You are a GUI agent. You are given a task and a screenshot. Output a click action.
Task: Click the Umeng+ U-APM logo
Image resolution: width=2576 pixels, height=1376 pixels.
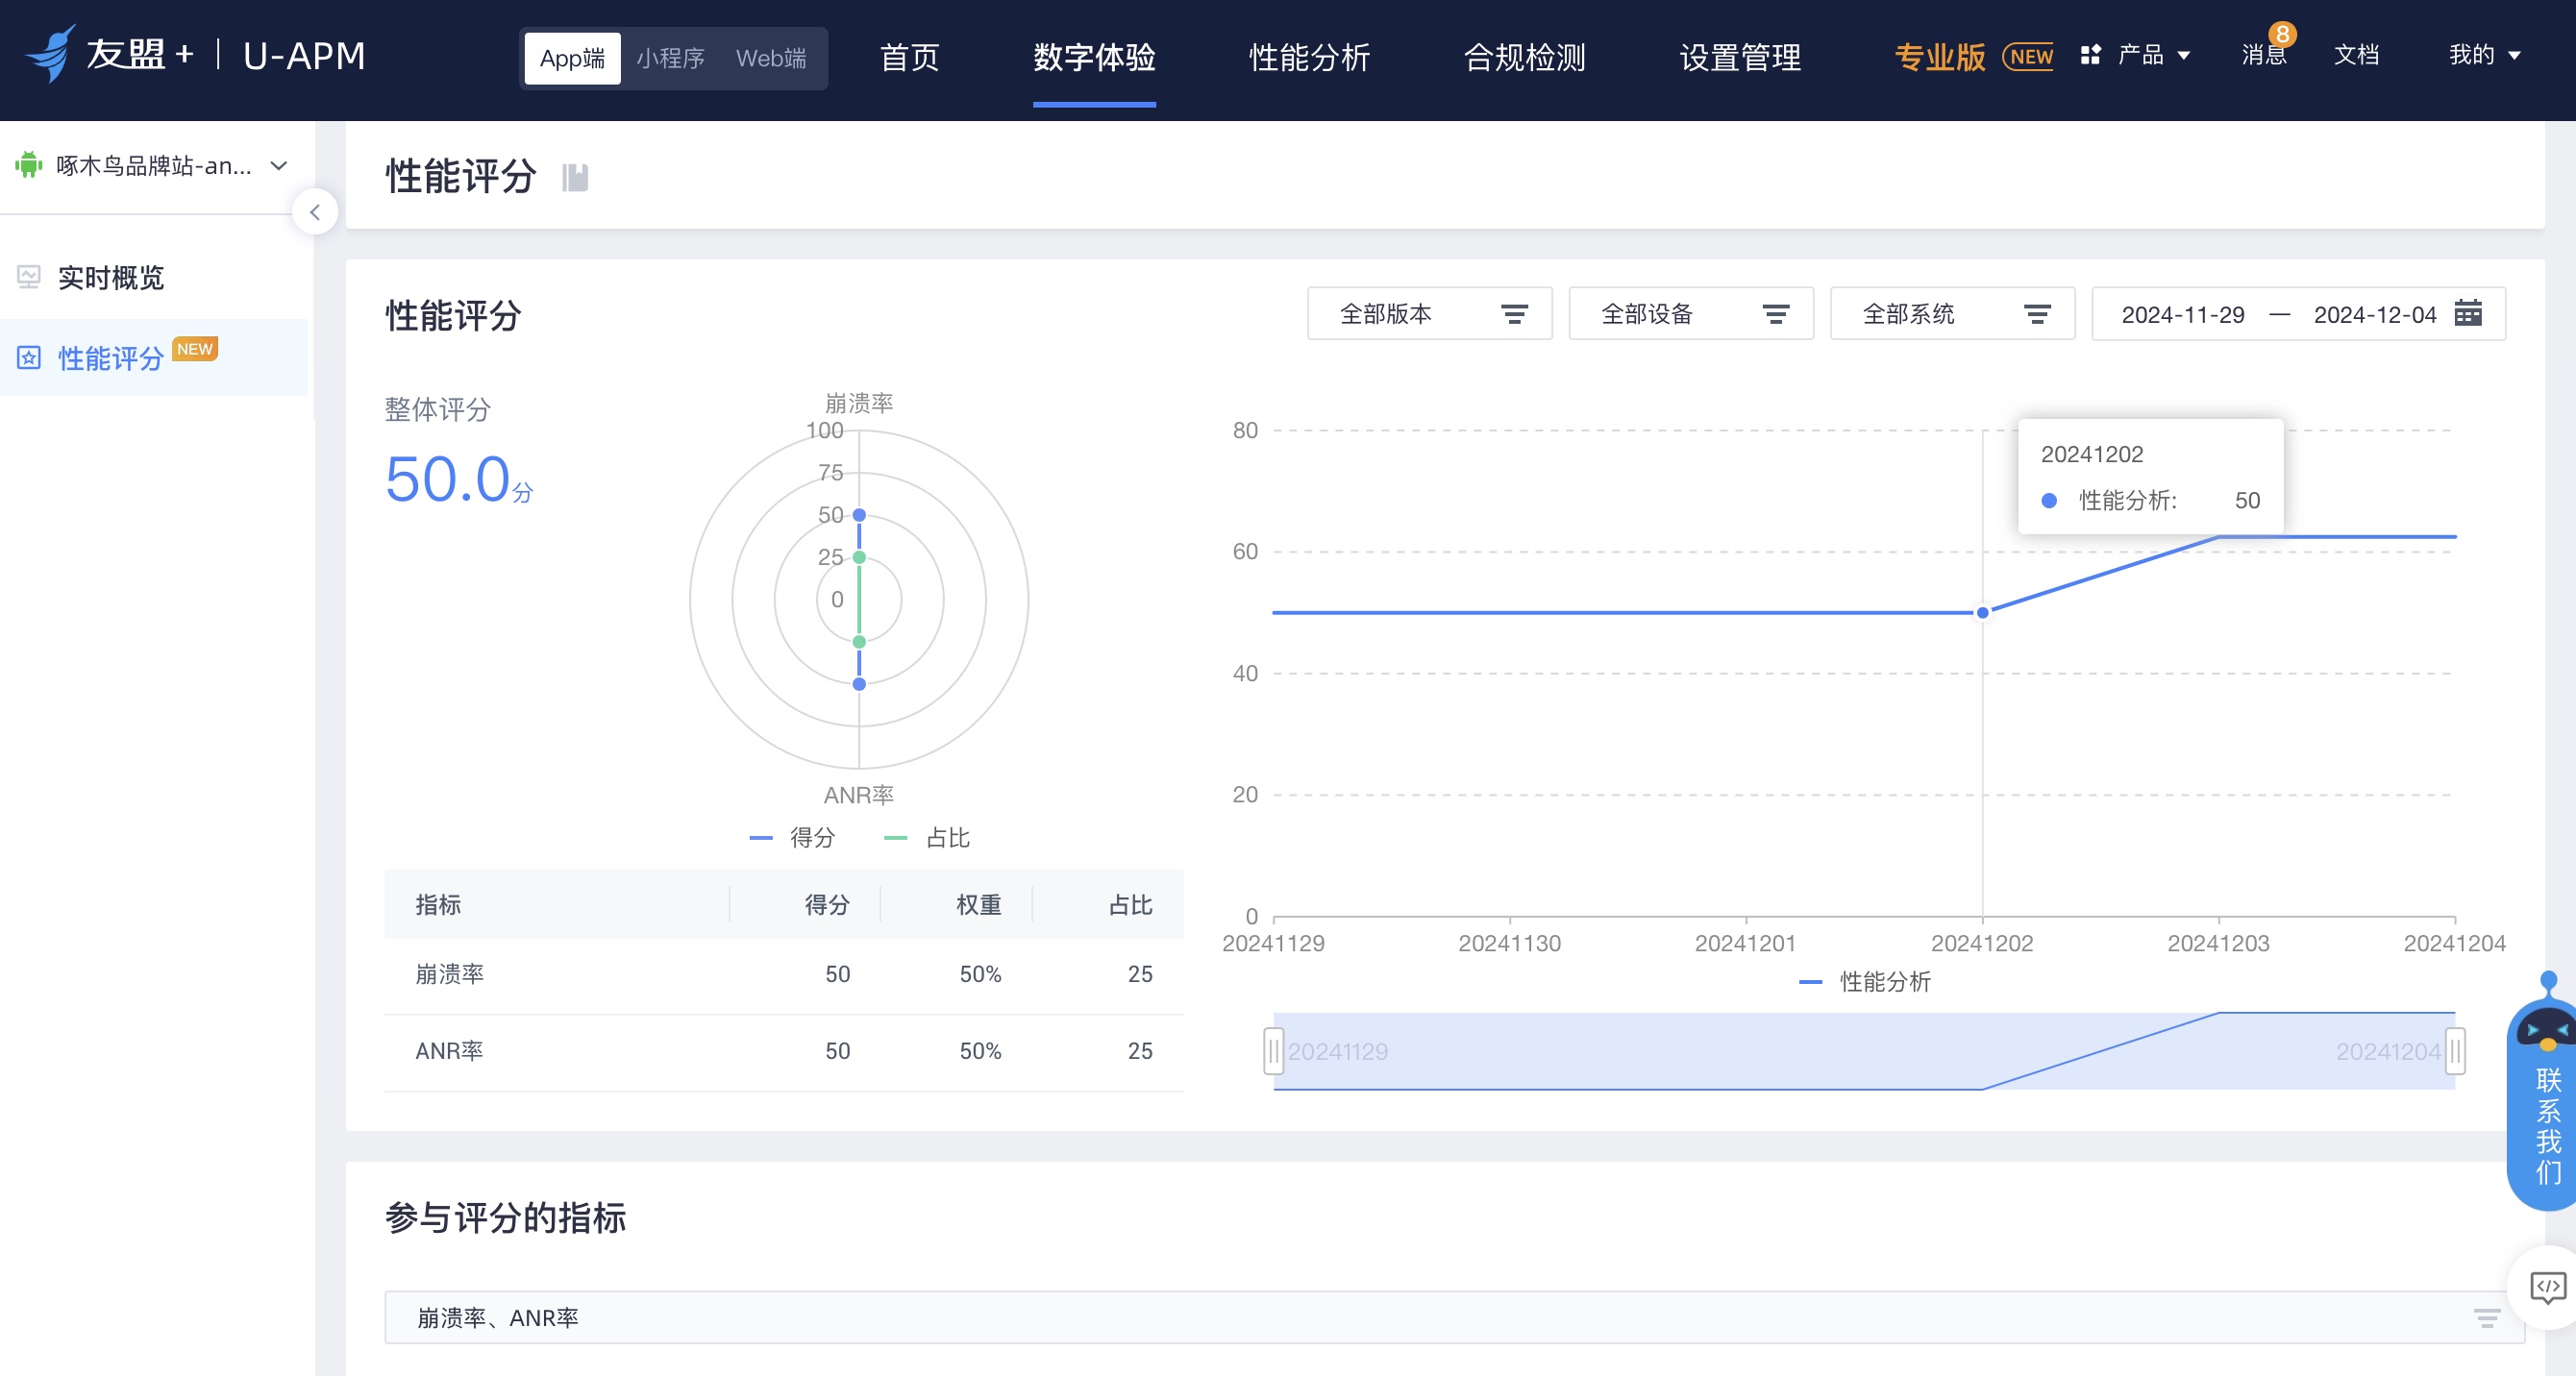(196, 54)
